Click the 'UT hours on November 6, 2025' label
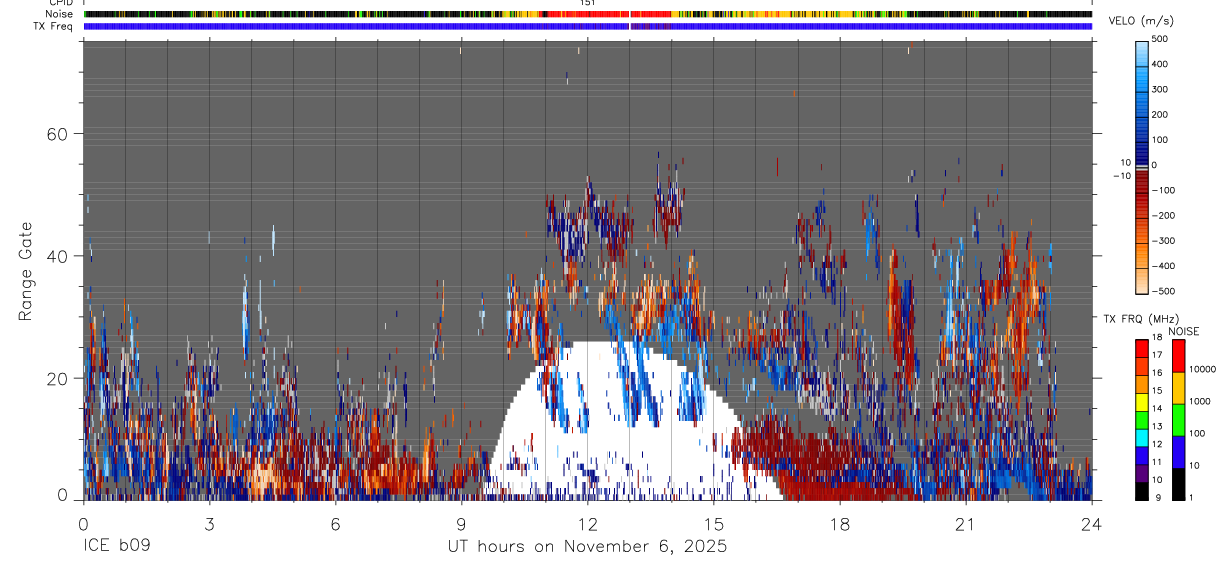1228x567 pixels. pyautogui.click(x=587, y=547)
